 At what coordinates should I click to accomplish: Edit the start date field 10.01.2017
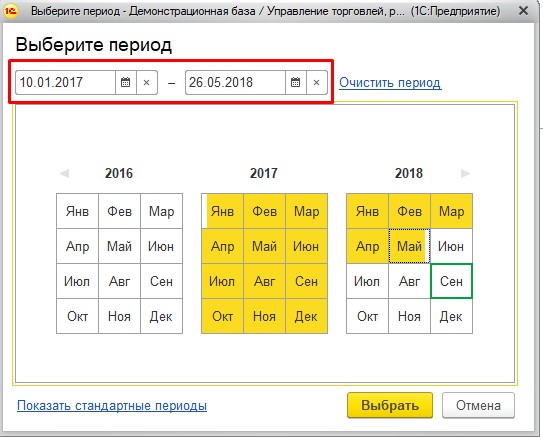(x=65, y=82)
